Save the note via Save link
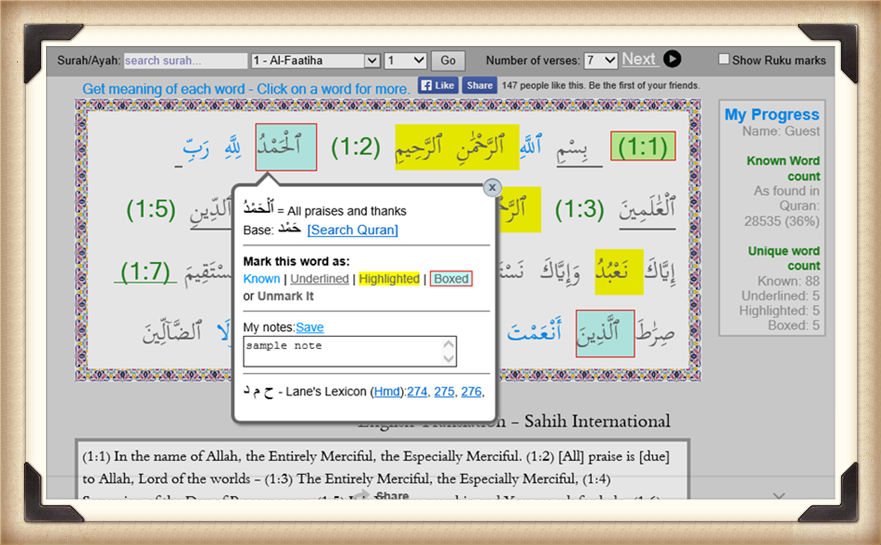 click(310, 327)
